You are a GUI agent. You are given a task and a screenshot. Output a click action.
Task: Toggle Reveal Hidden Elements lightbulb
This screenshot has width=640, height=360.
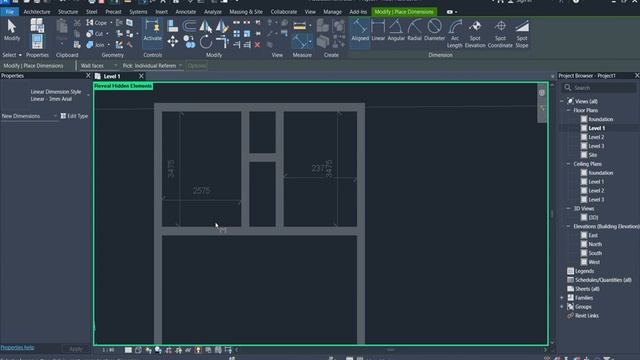click(198, 350)
